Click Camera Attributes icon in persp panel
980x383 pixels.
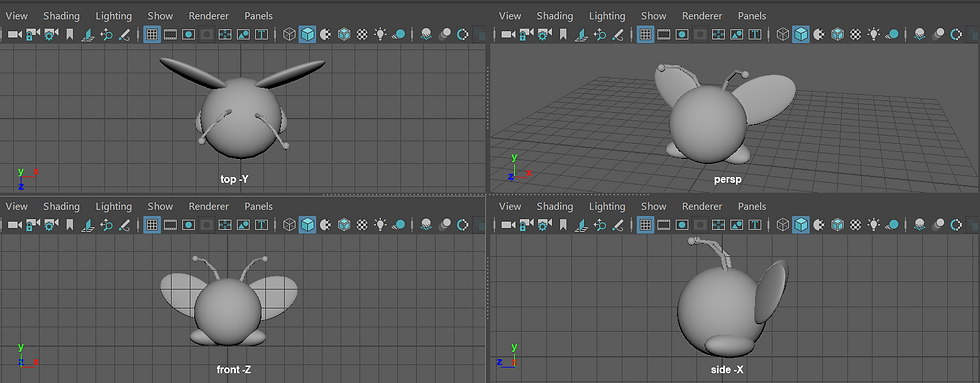pos(544,34)
